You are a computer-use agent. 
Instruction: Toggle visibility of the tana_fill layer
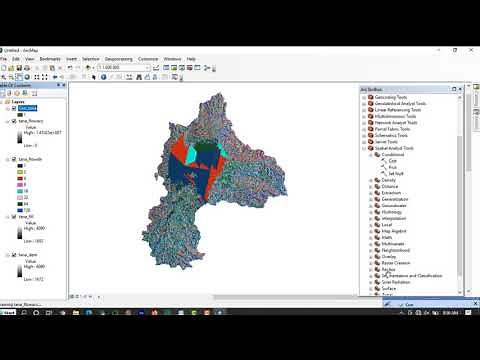click(14, 217)
